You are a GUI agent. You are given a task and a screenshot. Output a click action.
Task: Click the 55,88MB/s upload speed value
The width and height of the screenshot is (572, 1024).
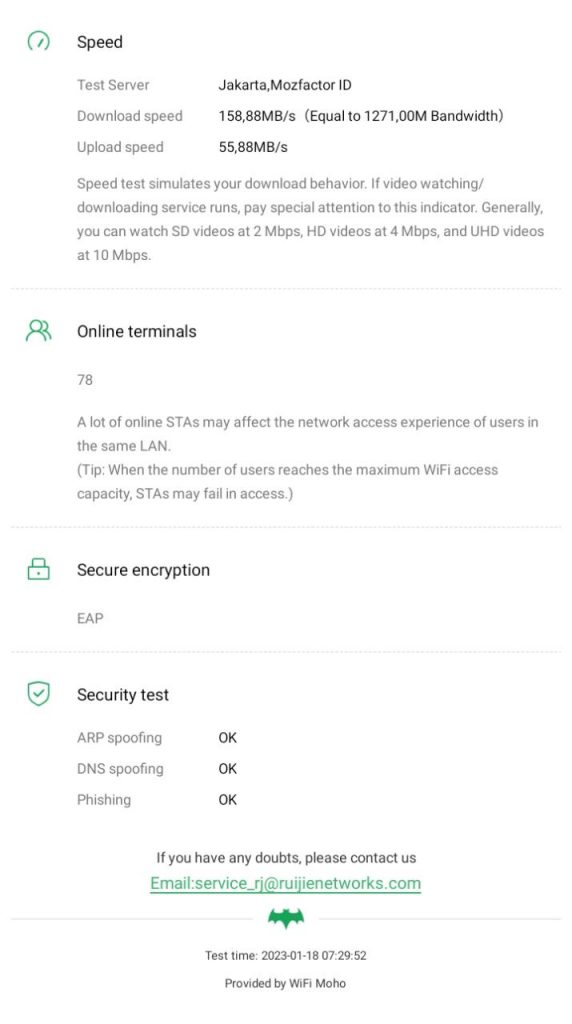click(253, 147)
